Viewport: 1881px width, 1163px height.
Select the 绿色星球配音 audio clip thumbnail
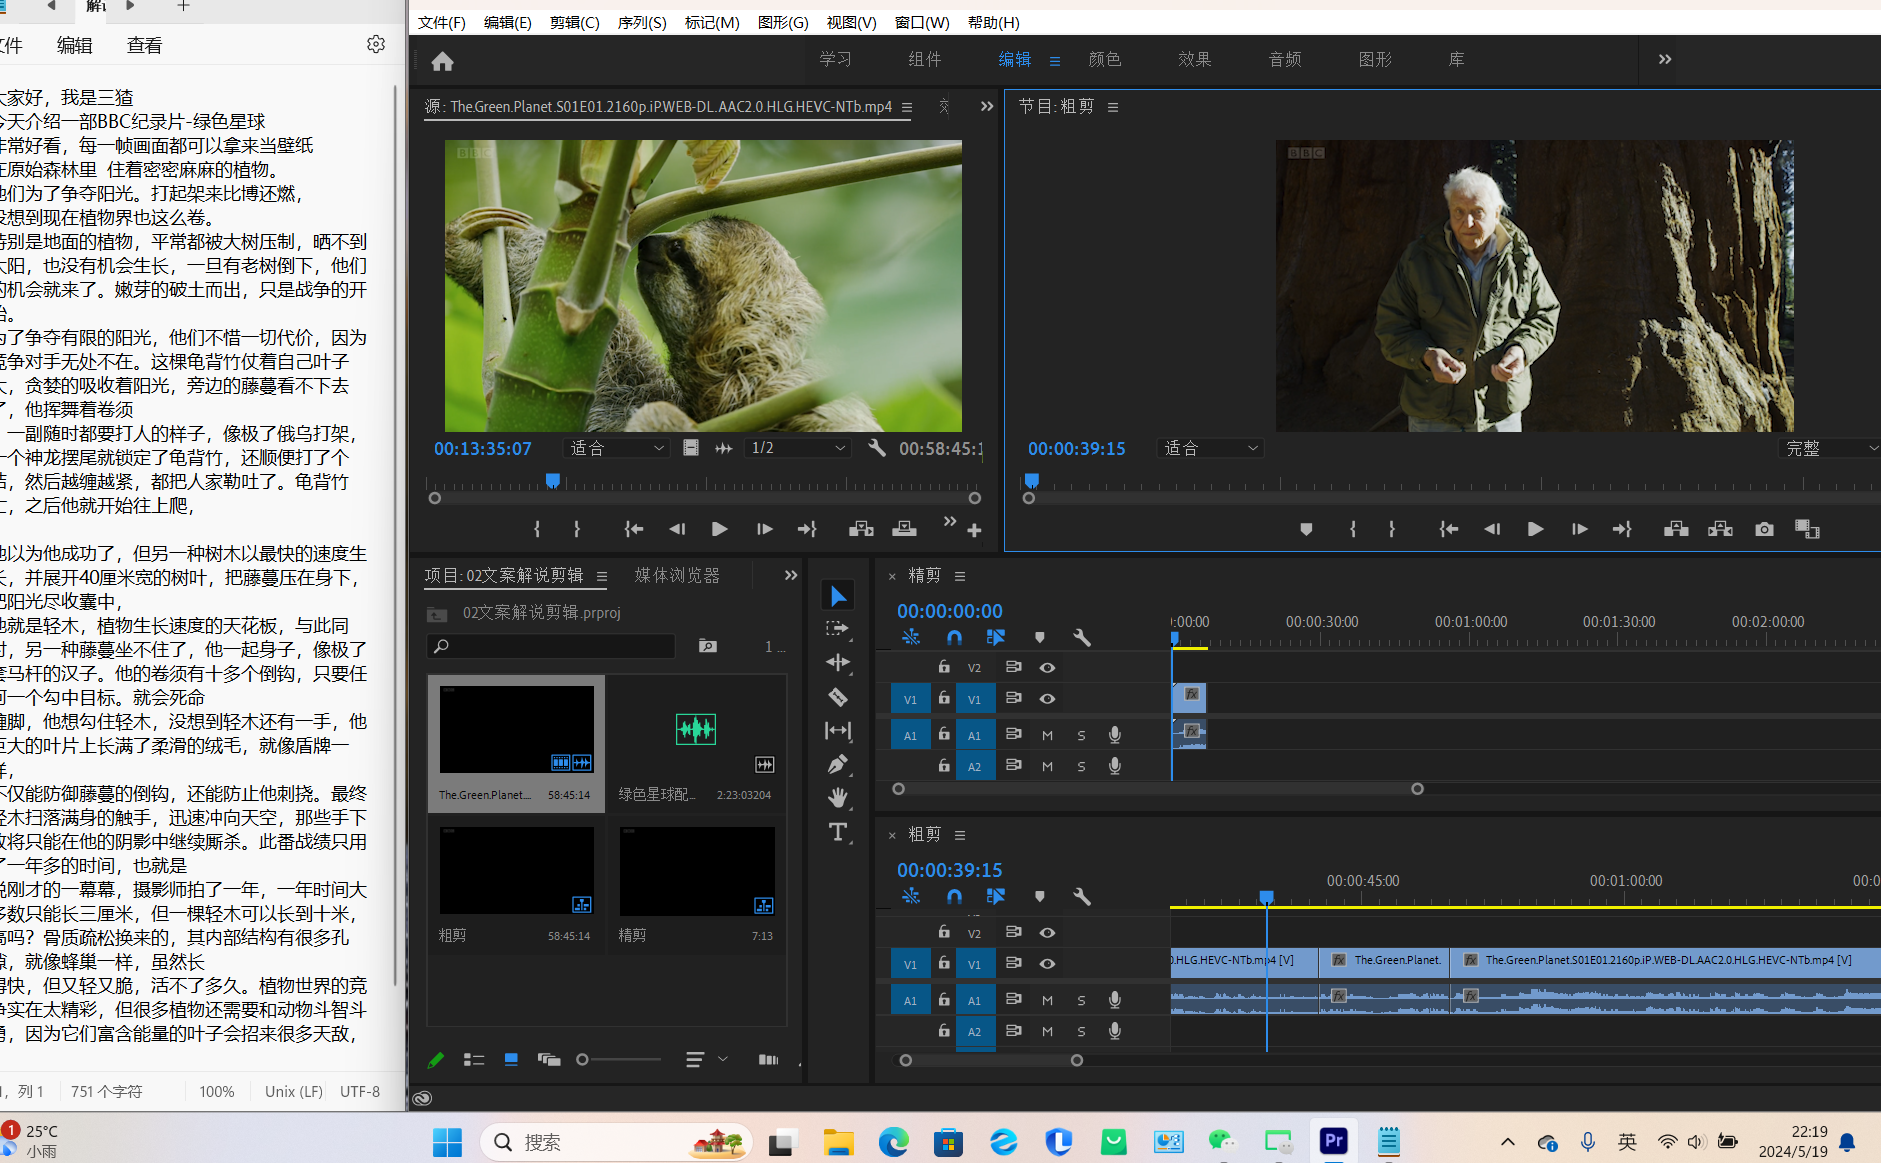point(696,730)
